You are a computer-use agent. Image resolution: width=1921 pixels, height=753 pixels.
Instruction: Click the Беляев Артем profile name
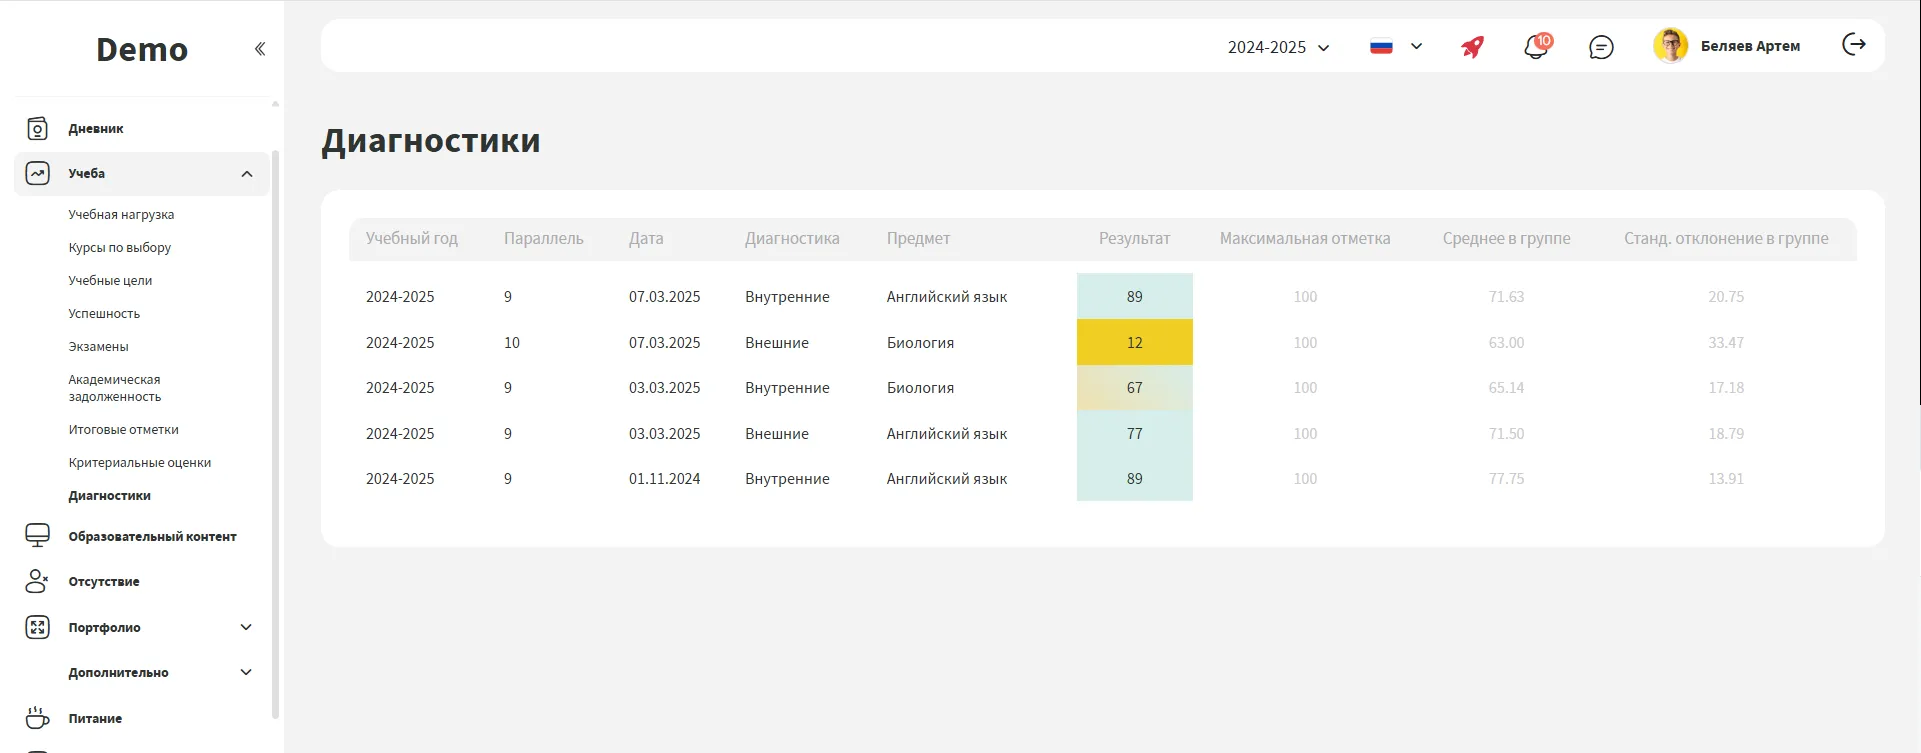1749,46
